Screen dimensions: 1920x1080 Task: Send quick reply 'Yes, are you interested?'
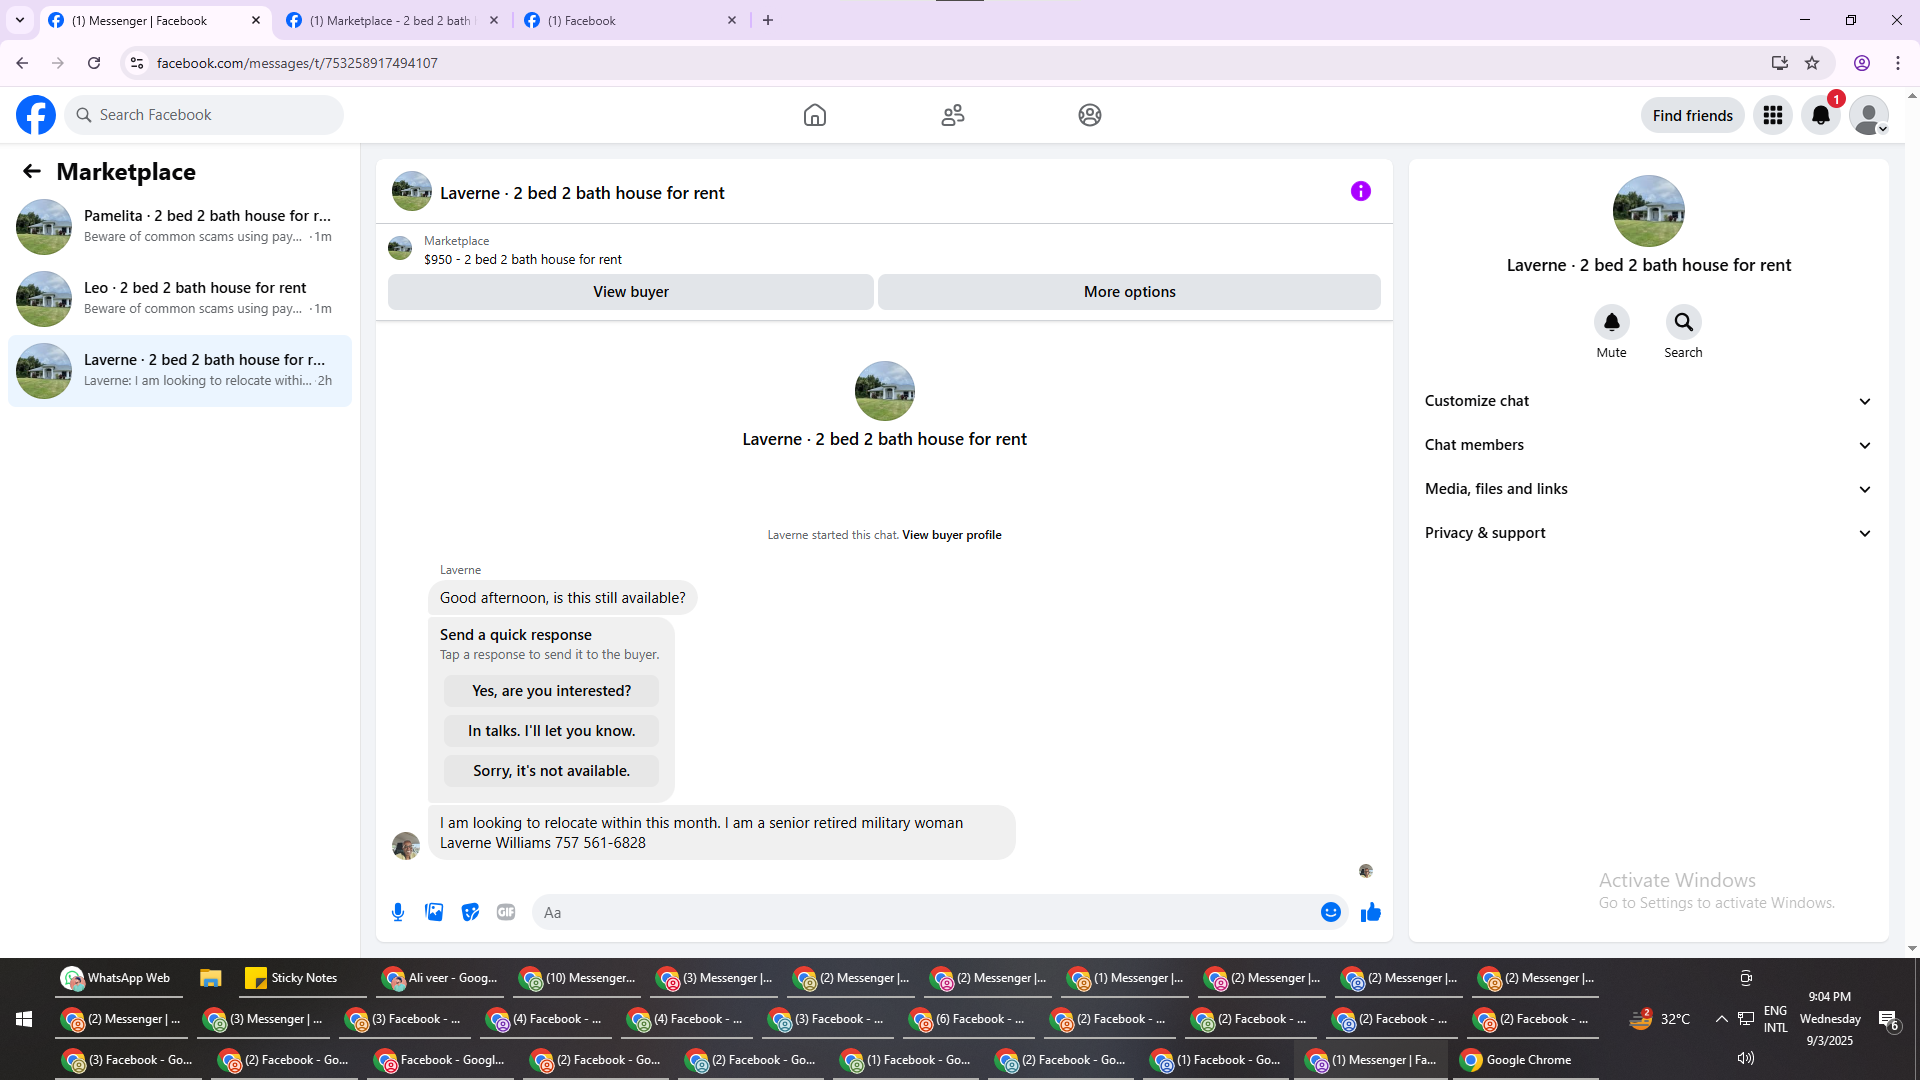click(552, 691)
